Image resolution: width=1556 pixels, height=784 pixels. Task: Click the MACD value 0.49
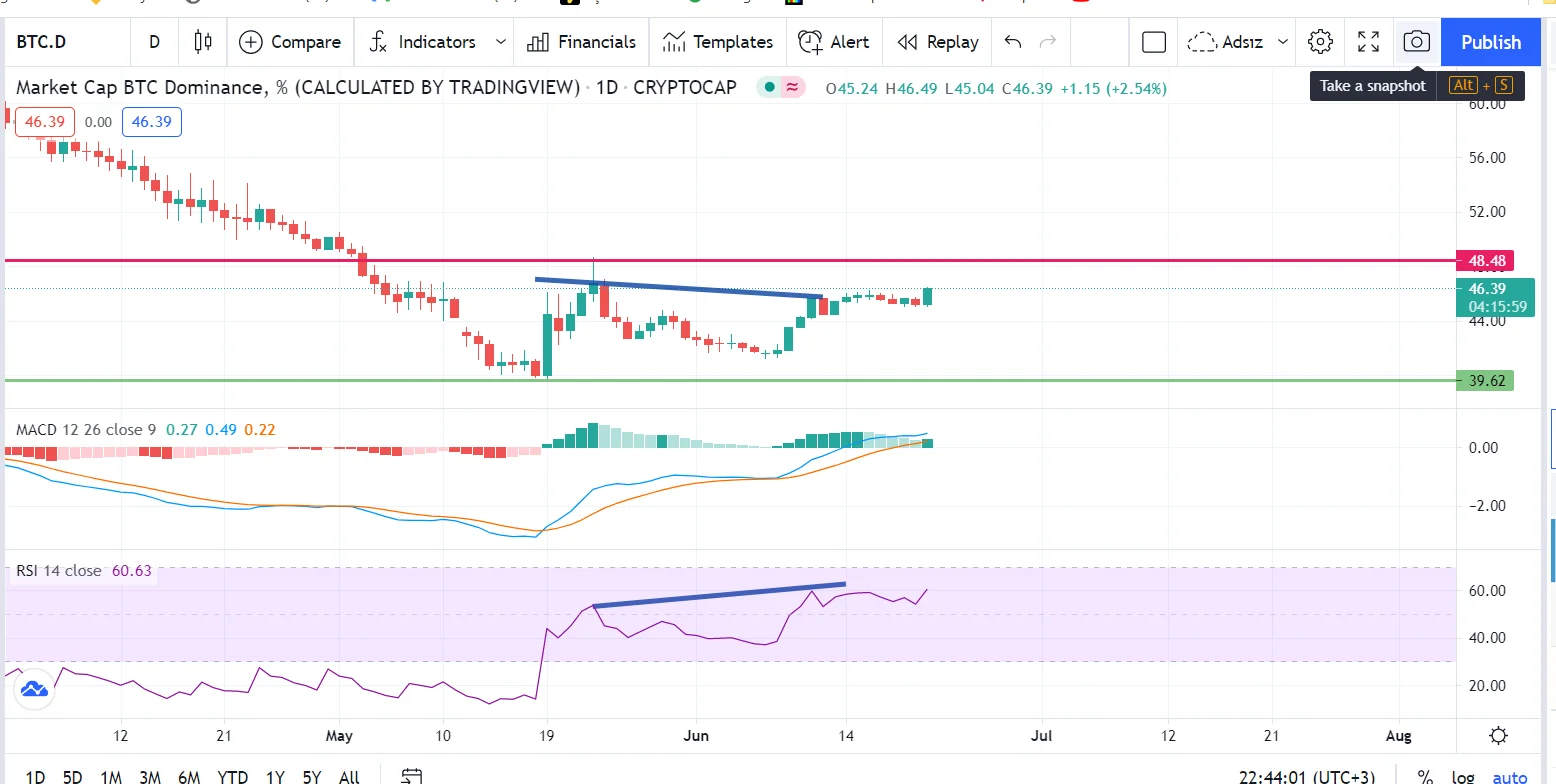[220, 430]
